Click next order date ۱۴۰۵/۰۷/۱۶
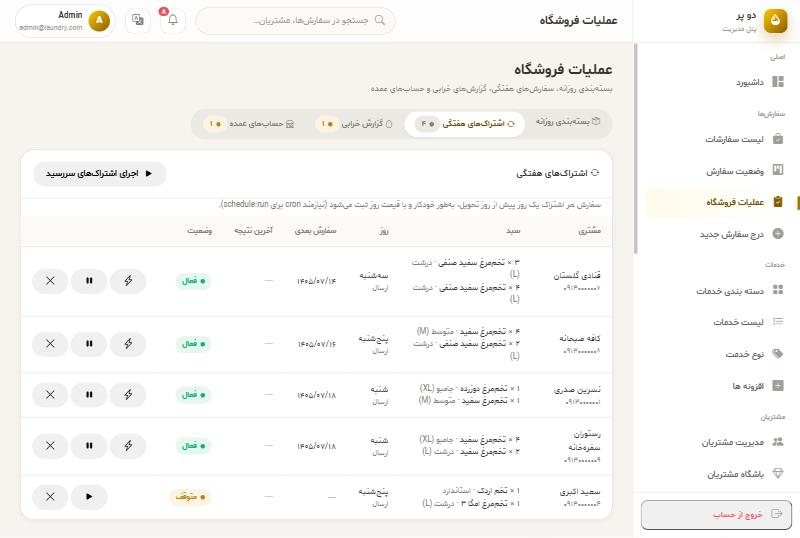800x538 pixels. coord(316,344)
